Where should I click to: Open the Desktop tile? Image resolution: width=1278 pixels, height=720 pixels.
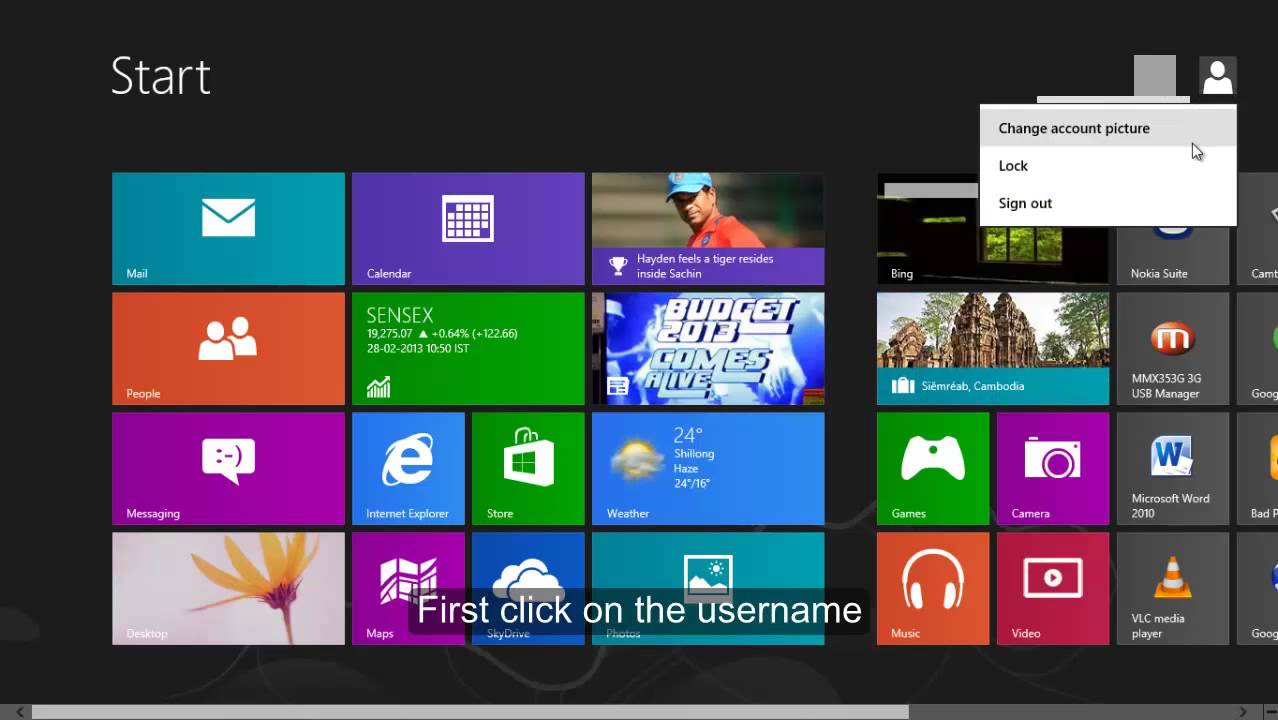[x=228, y=589]
